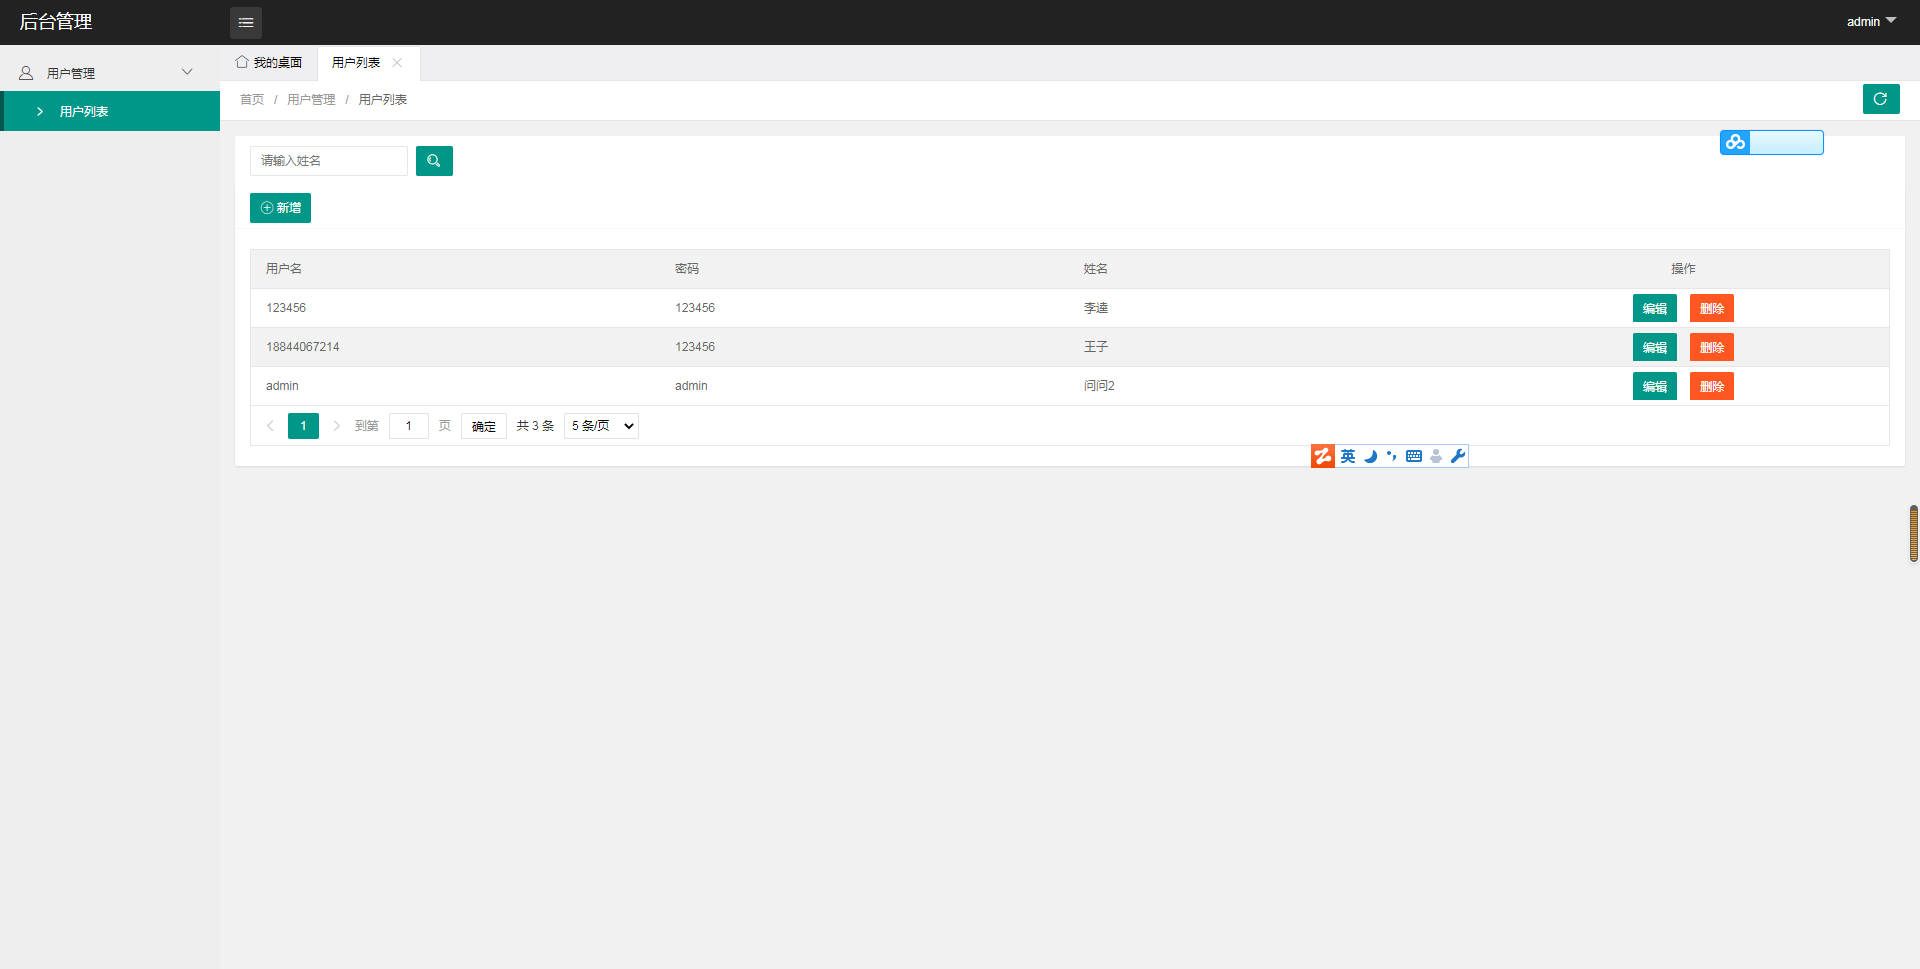Click the password cell admin
Image resolution: width=1920 pixels, height=969 pixels.
691,386
